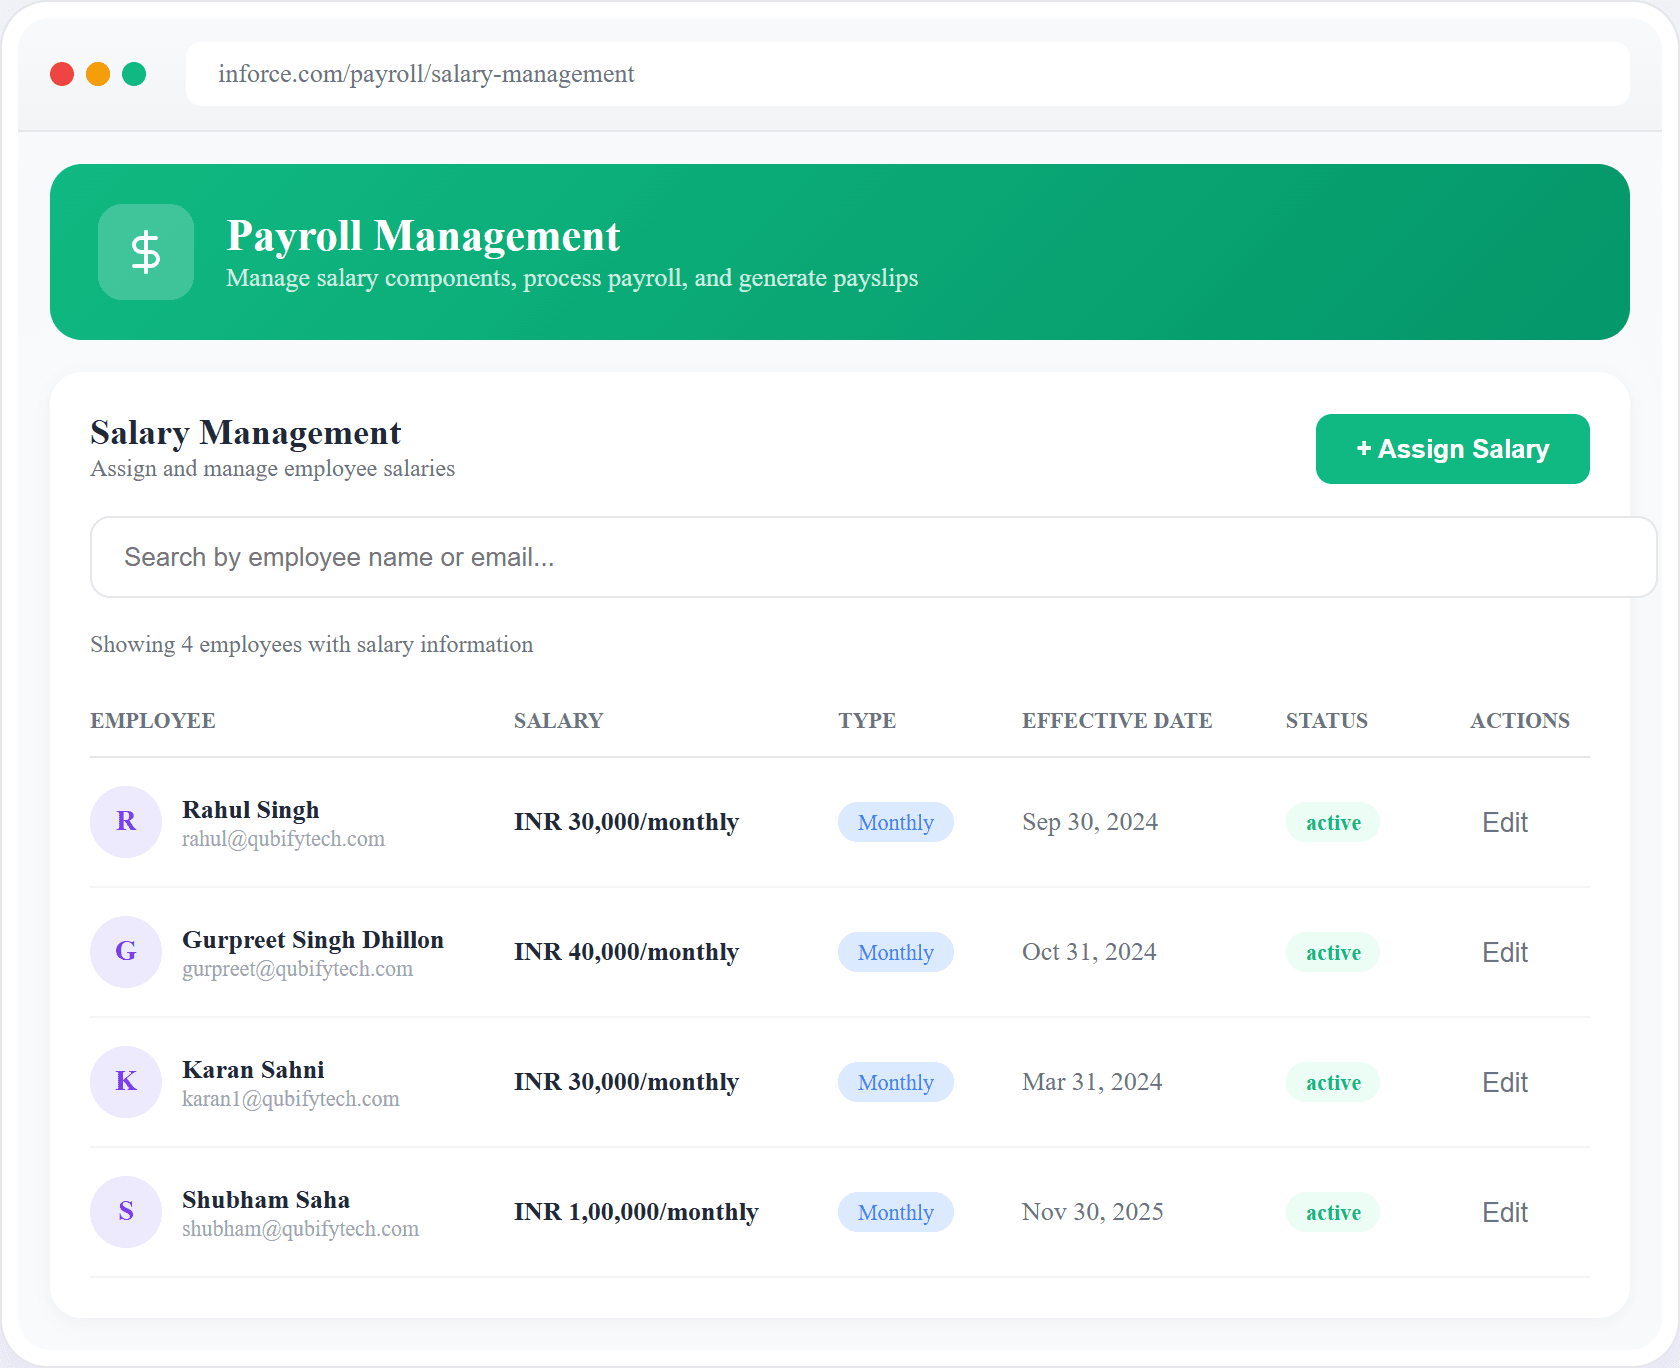Click the email gurpreet@qubifytech.com
The height and width of the screenshot is (1368, 1680).
(x=297, y=969)
